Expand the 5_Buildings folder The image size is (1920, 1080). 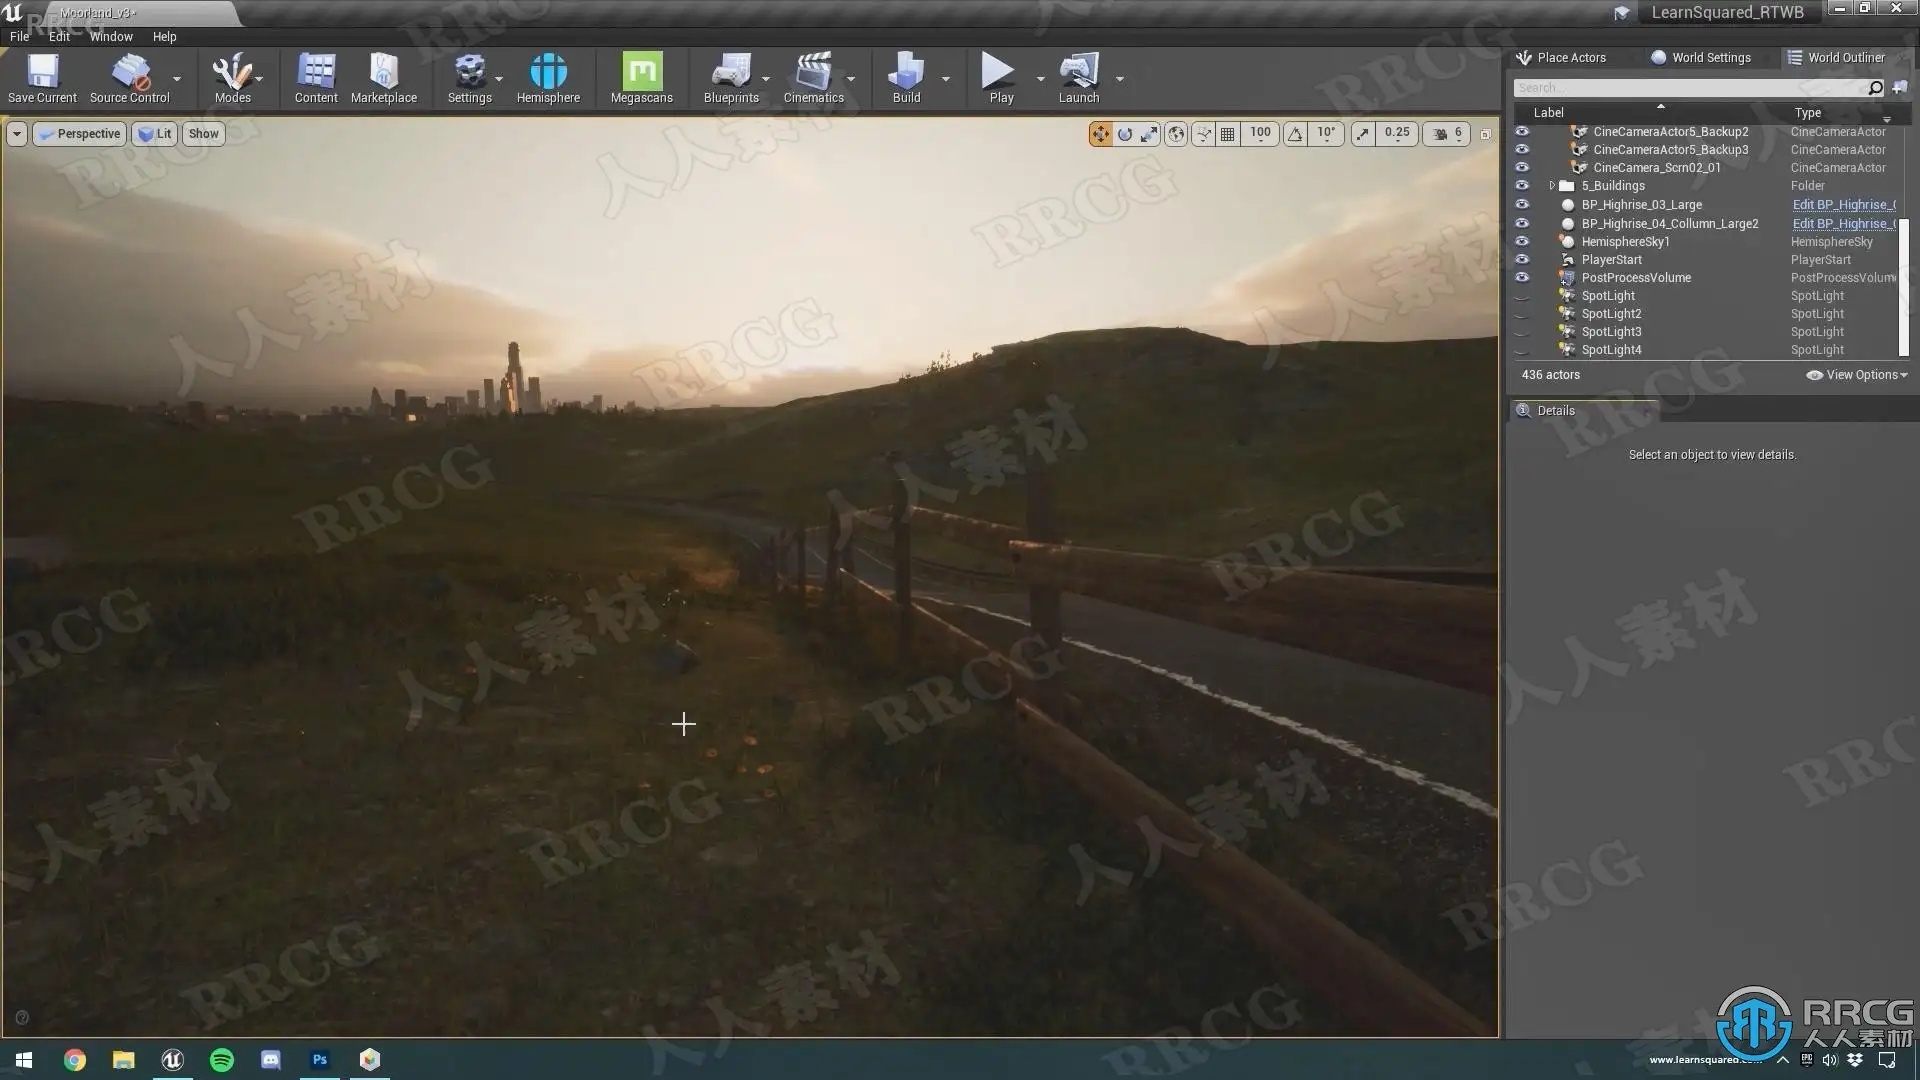tap(1552, 186)
